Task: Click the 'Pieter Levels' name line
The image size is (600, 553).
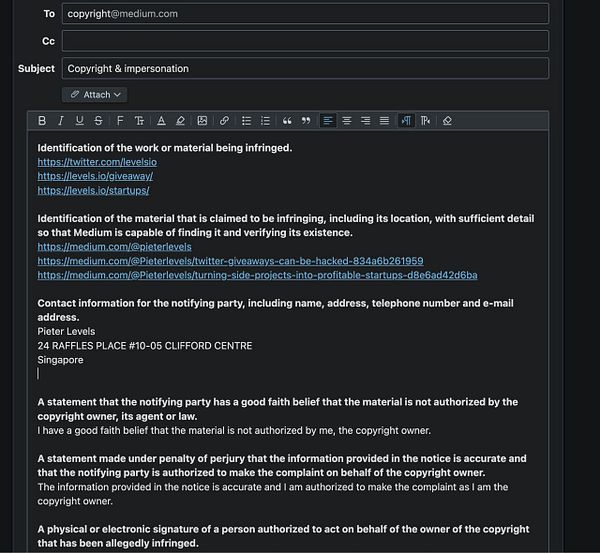Action: (66, 331)
